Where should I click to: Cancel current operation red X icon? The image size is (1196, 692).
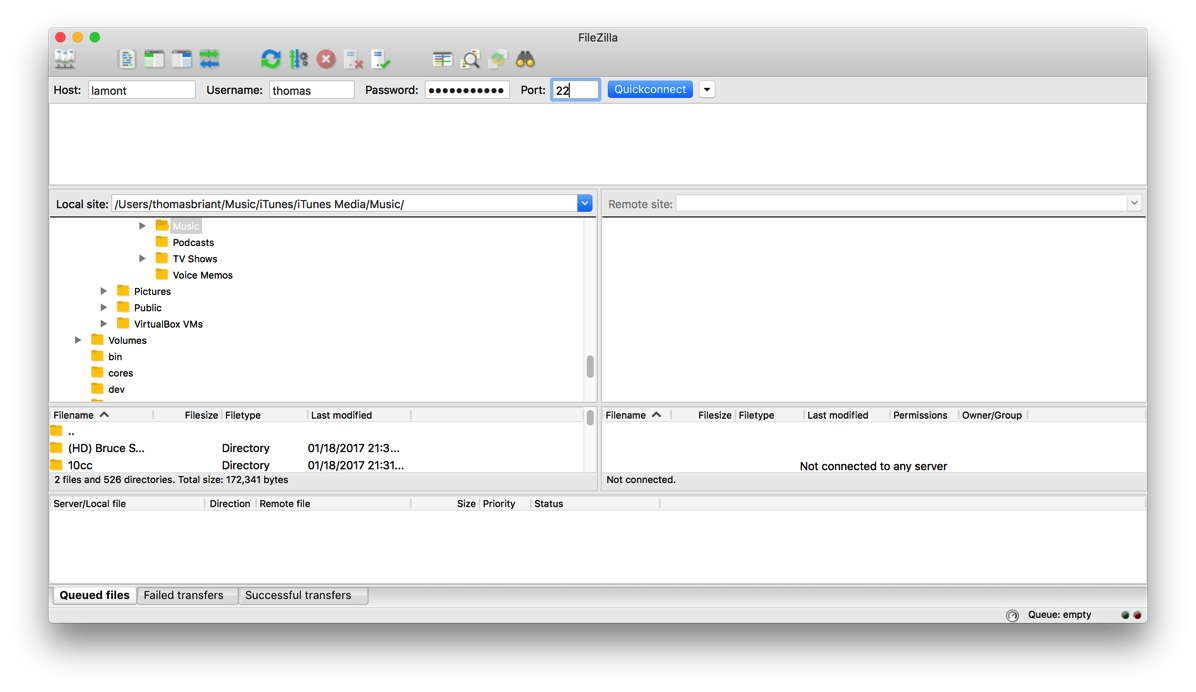(x=326, y=59)
